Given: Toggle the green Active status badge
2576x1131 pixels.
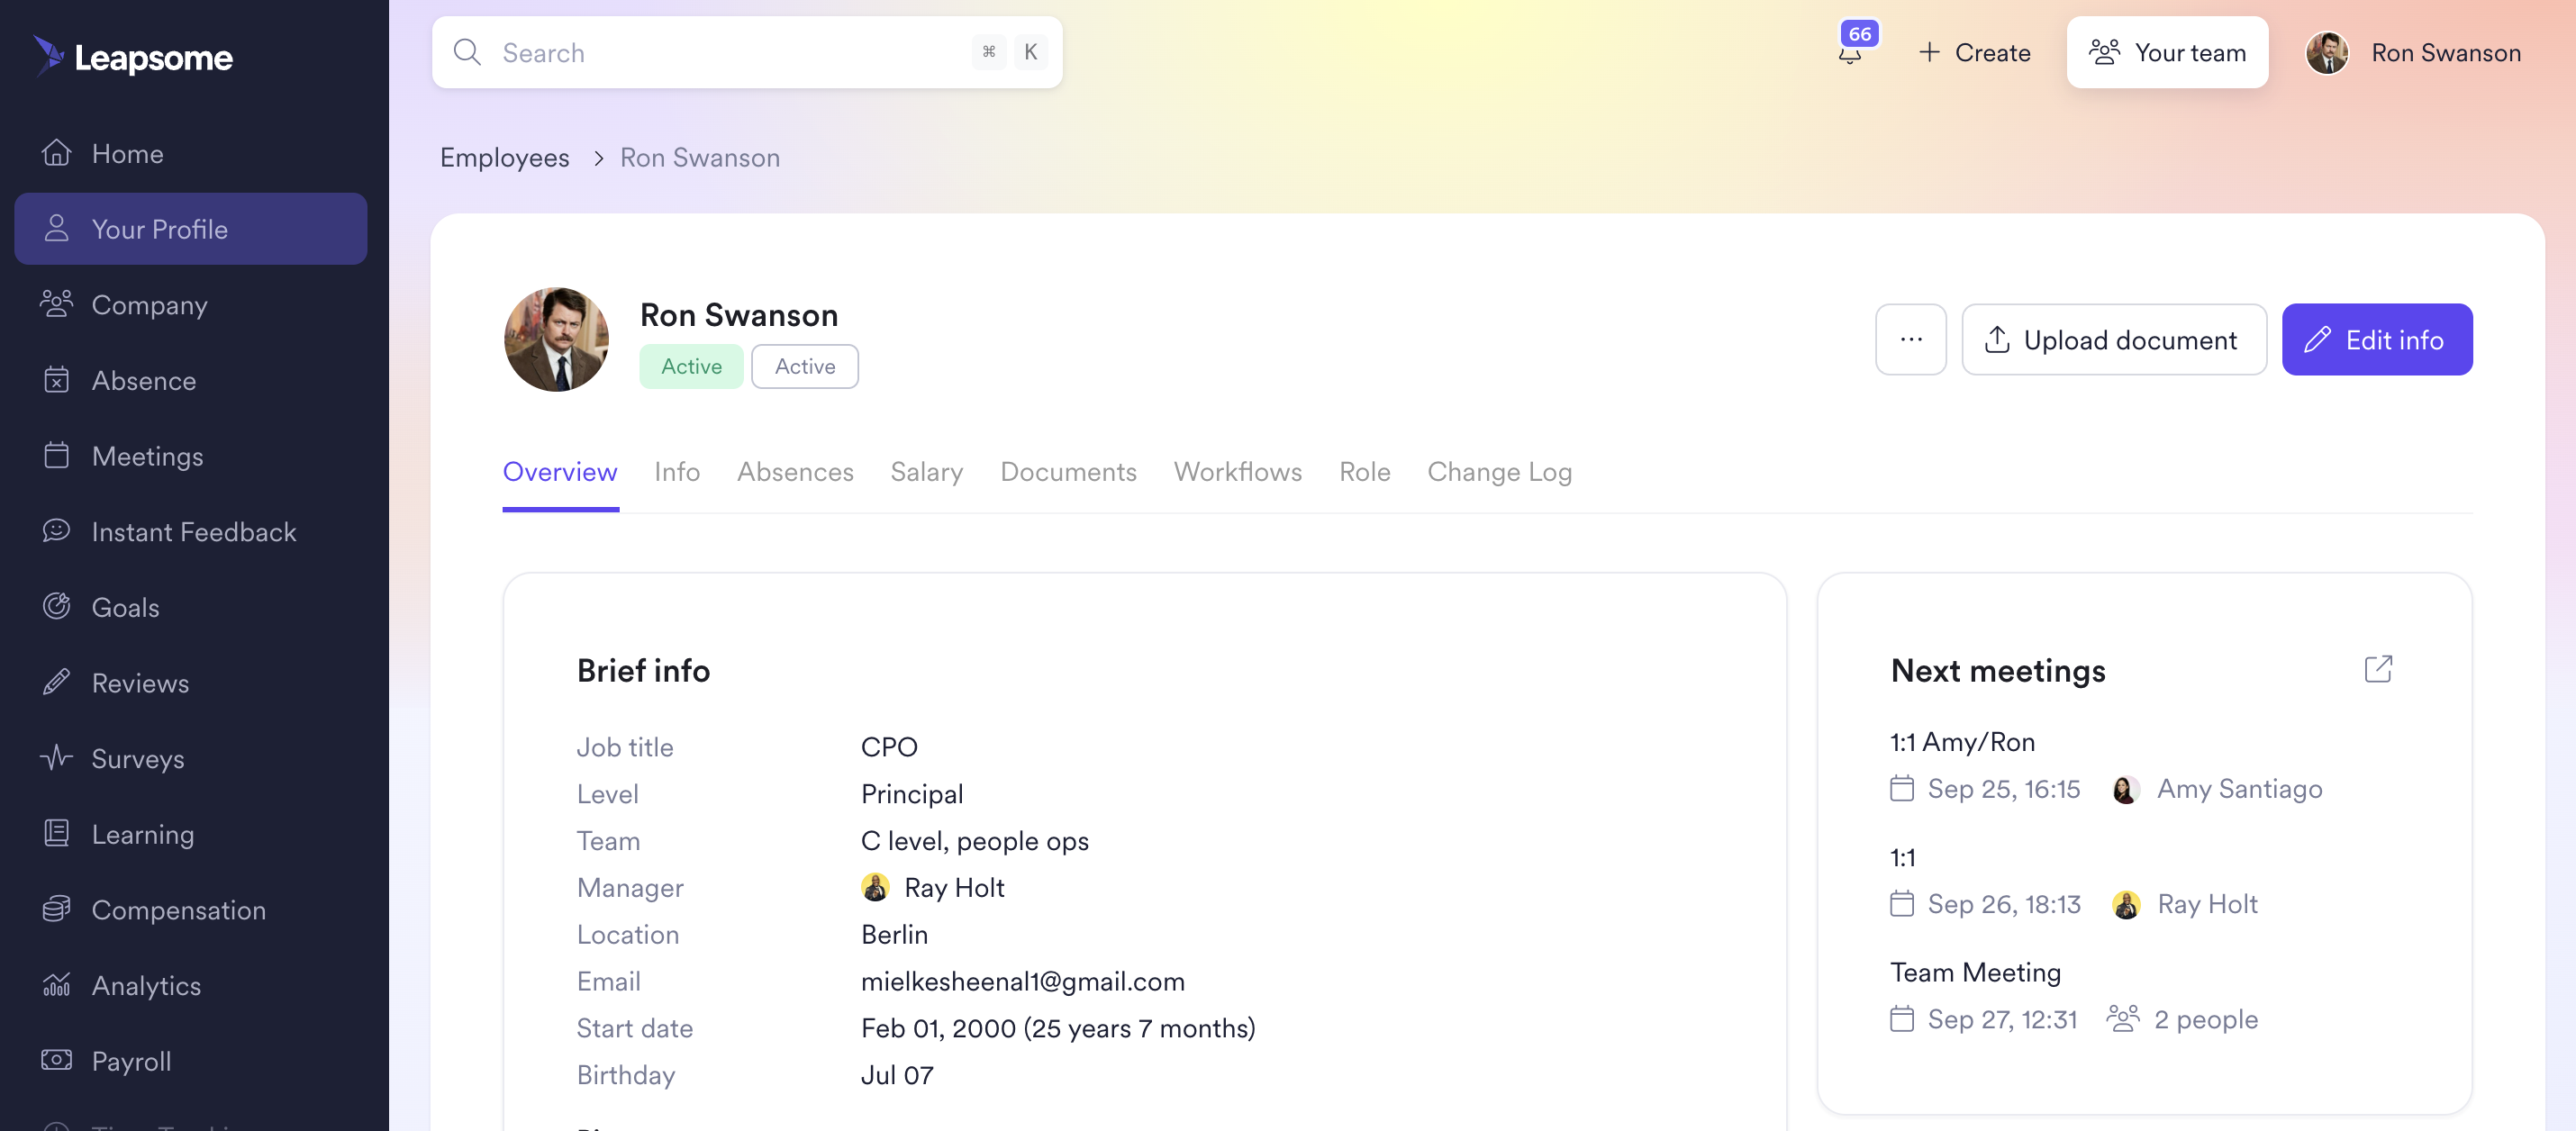Looking at the screenshot, I should [x=691, y=366].
